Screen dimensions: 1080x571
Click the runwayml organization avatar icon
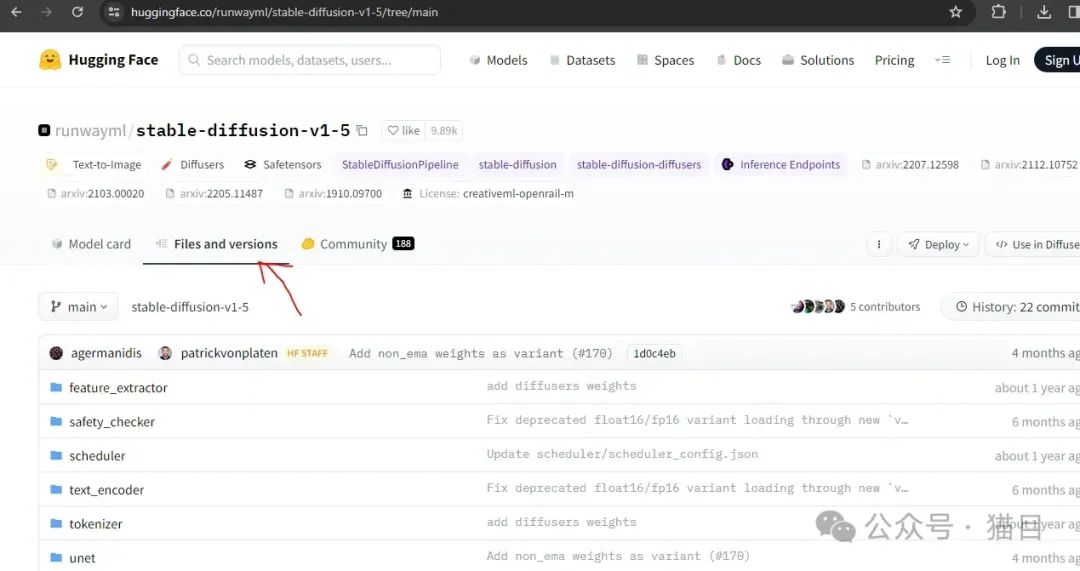click(44, 130)
